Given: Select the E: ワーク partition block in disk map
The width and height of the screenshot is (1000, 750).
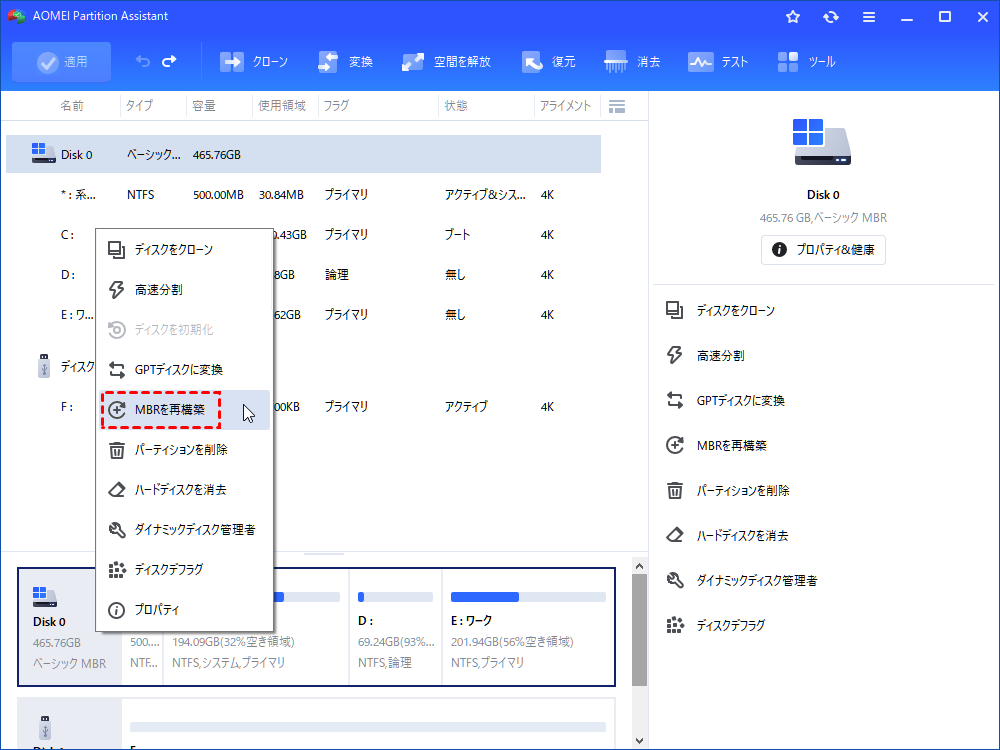Looking at the screenshot, I should (528, 627).
